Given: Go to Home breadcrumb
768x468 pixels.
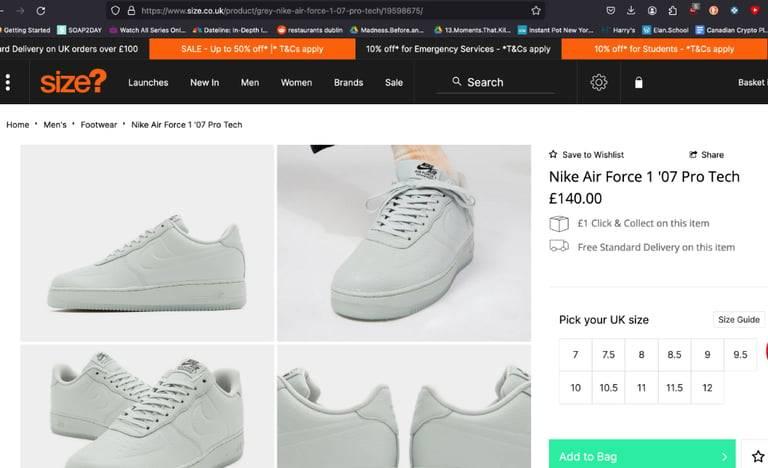Looking at the screenshot, I should click(18, 124).
